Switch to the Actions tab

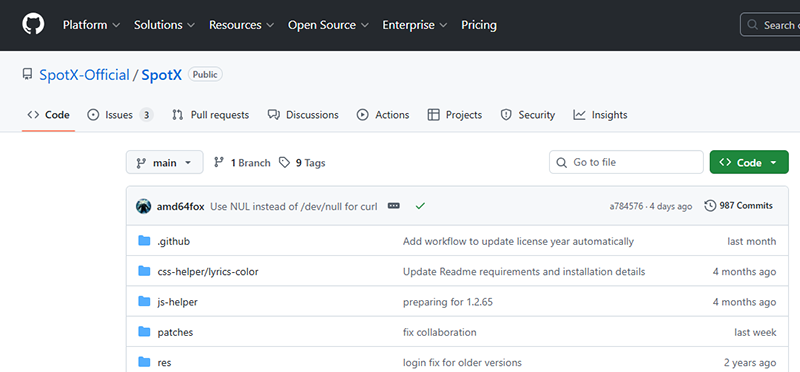point(383,115)
